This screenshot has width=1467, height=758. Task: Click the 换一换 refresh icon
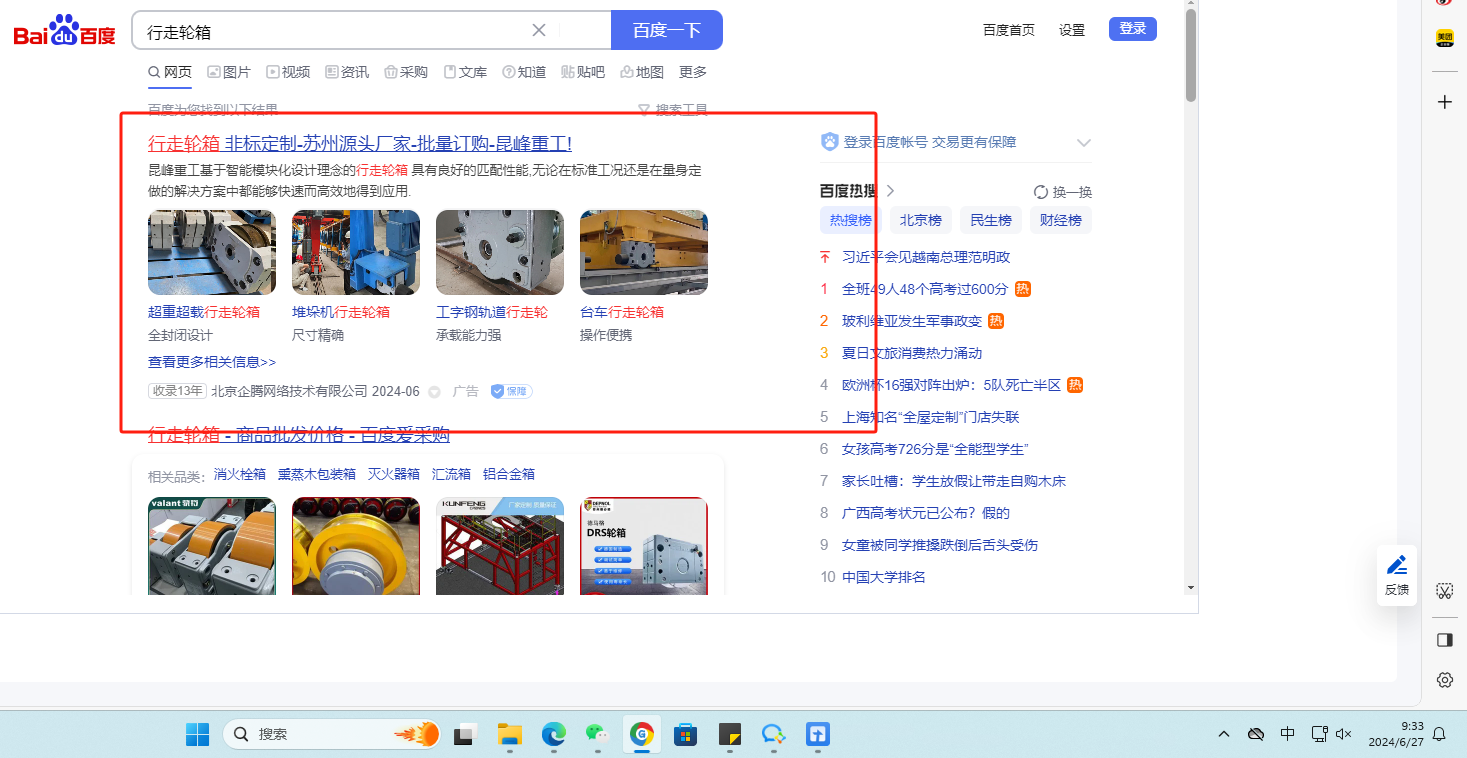[1041, 192]
